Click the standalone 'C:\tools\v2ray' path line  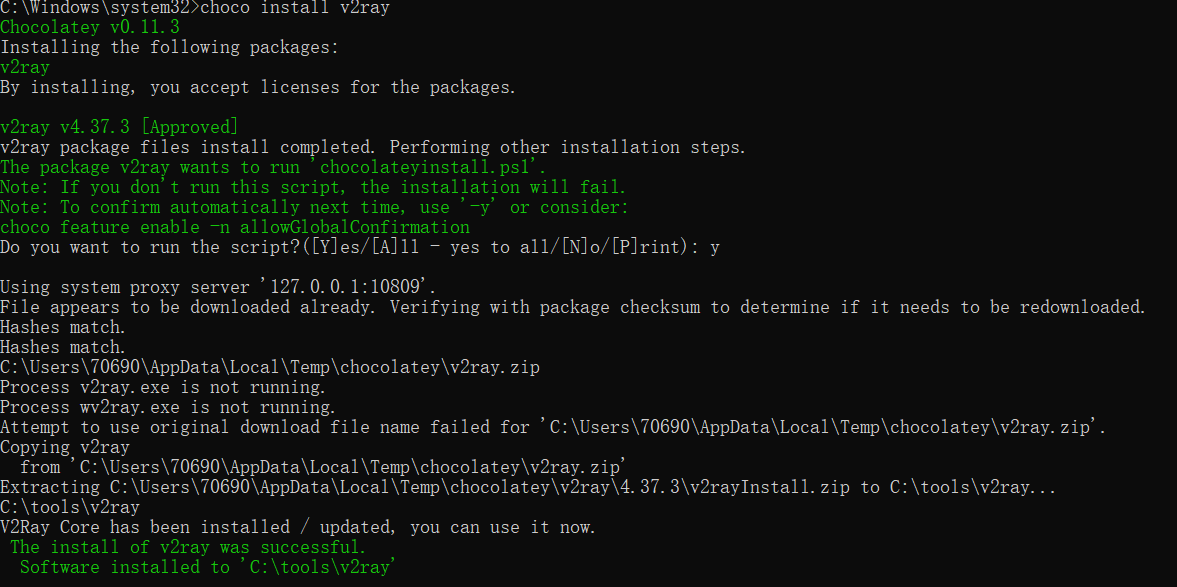(x=70, y=507)
